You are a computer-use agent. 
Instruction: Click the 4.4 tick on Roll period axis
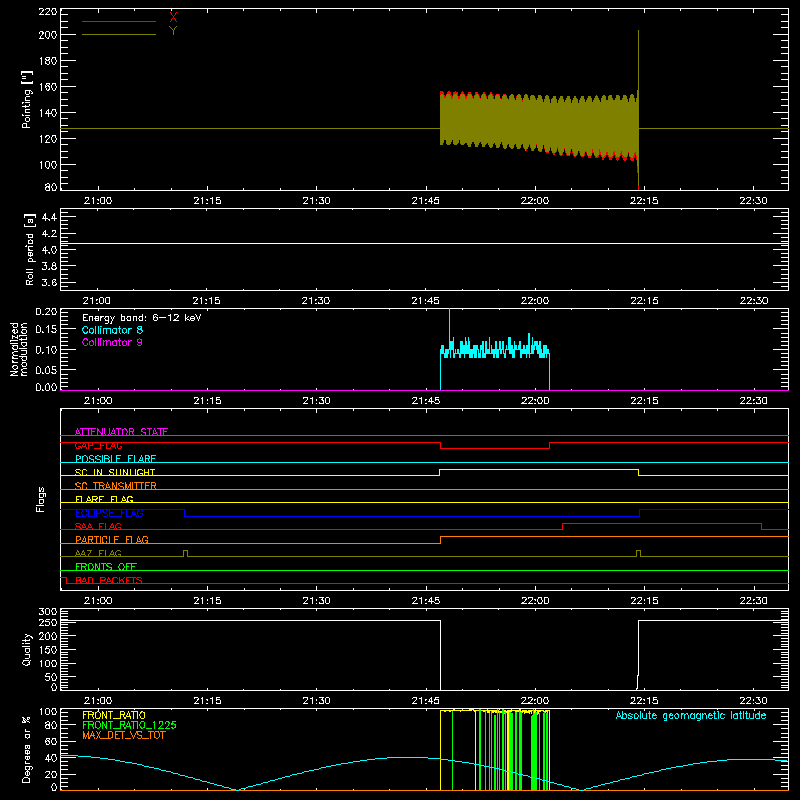pos(49,217)
